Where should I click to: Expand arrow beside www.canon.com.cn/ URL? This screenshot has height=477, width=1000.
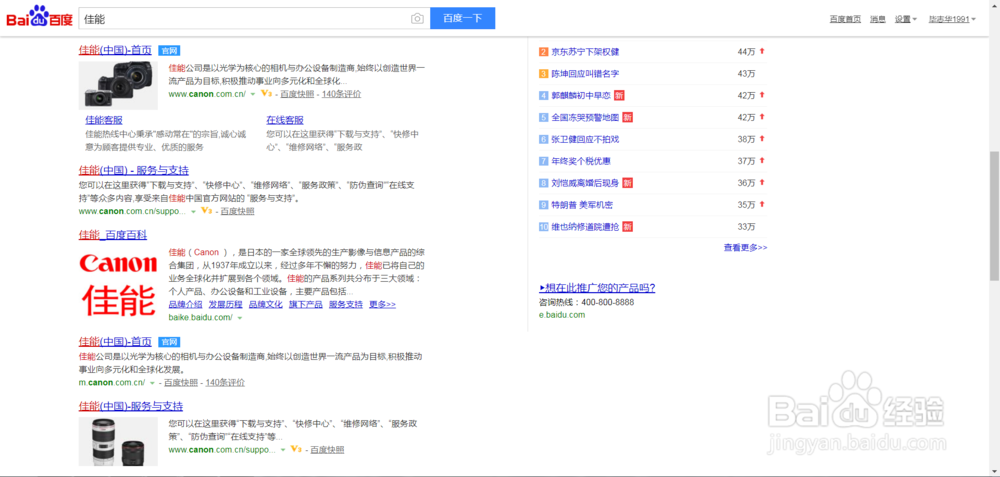pos(253,94)
